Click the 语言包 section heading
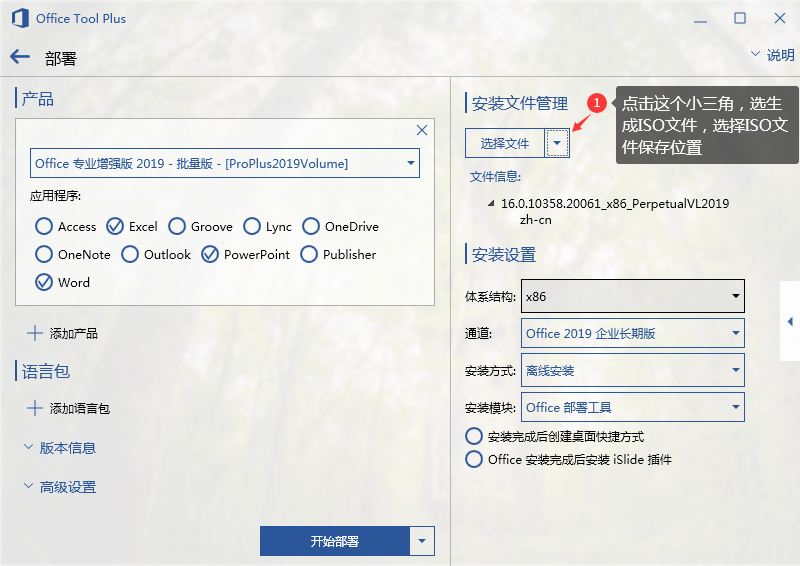This screenshot has width=800, height=566. point(46,371)
